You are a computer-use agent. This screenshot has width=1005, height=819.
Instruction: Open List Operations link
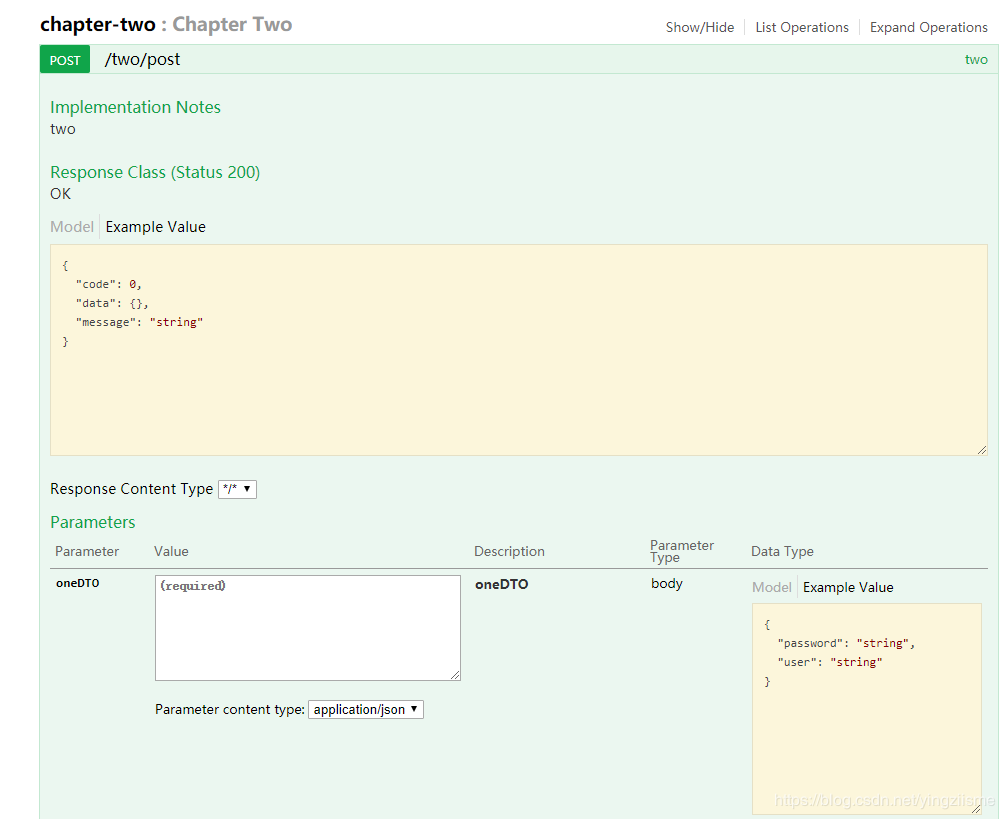(801, 28)
